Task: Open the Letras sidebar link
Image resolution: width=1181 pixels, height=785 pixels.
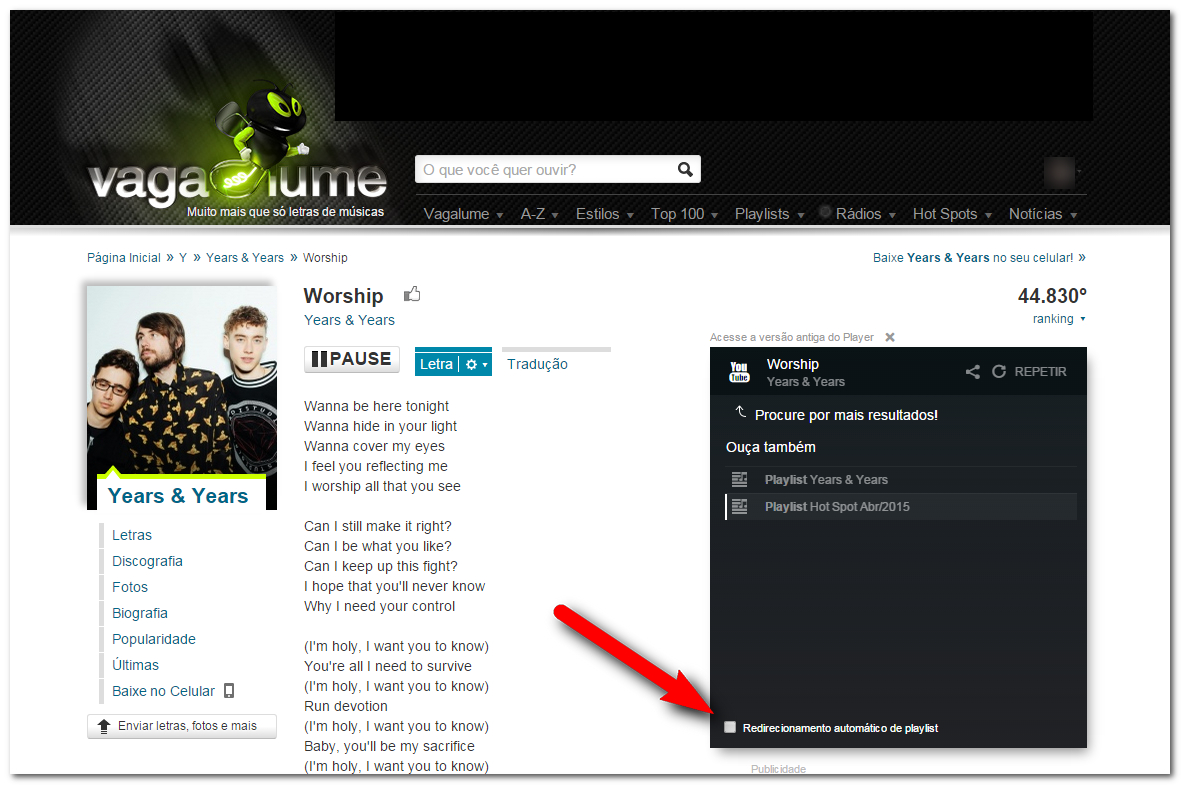Action: tap(132, 535)
